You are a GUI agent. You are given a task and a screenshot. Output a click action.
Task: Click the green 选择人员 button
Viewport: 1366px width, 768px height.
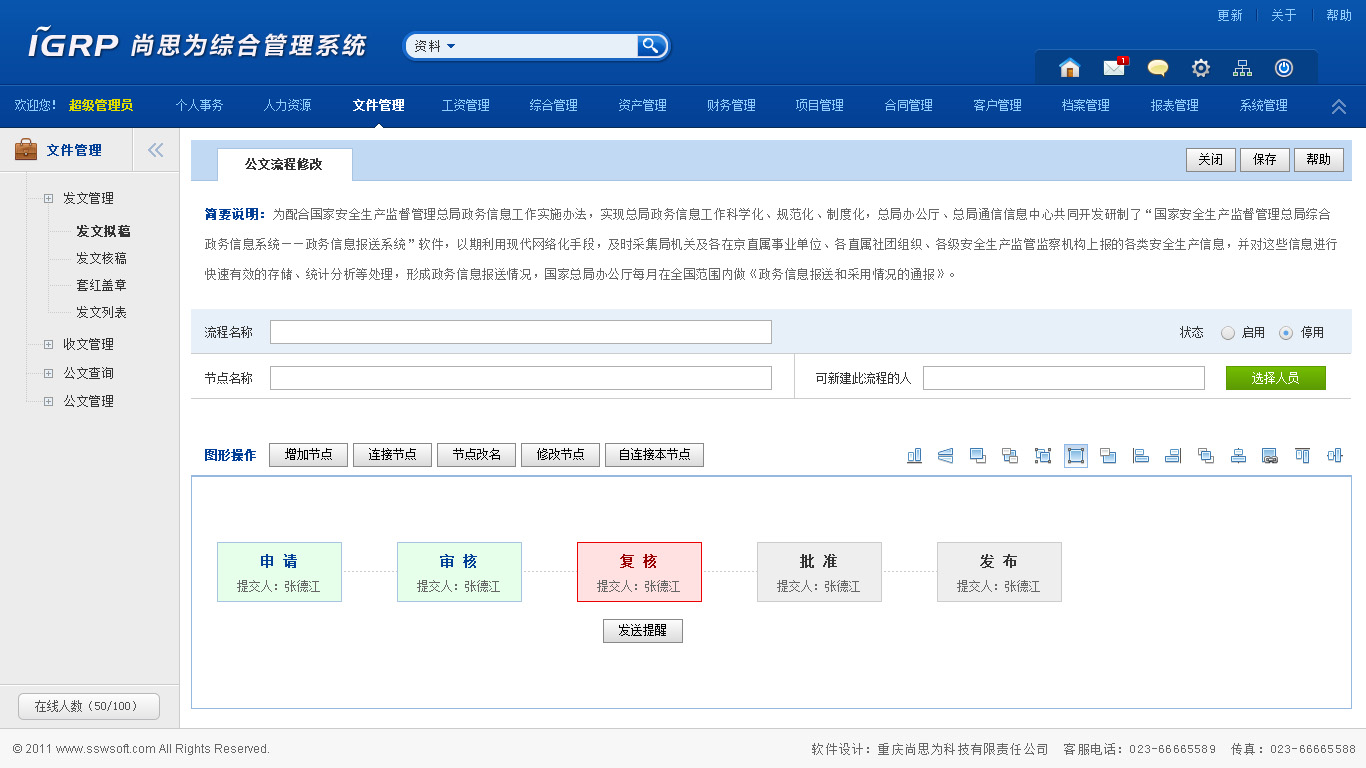pos(1276,378)
